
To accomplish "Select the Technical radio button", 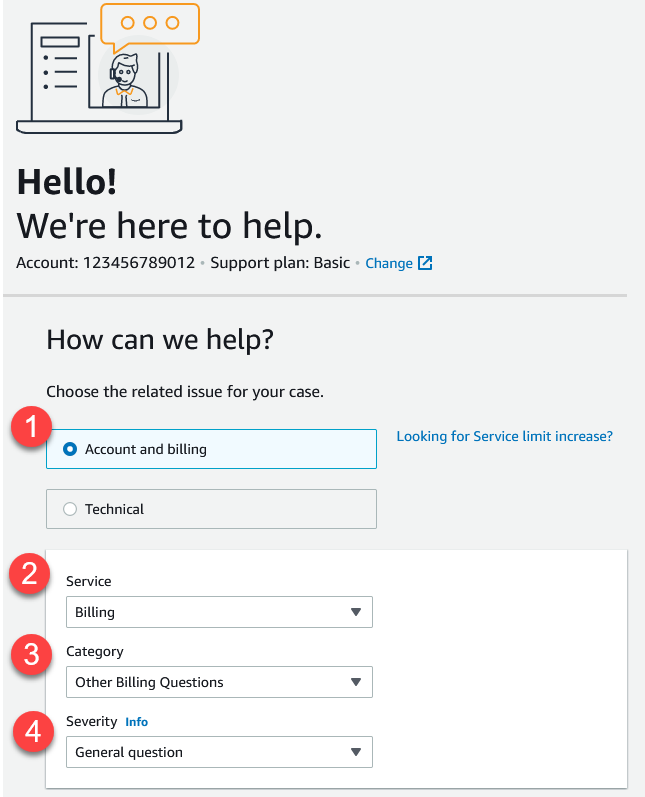I will (x=70, y=509).
